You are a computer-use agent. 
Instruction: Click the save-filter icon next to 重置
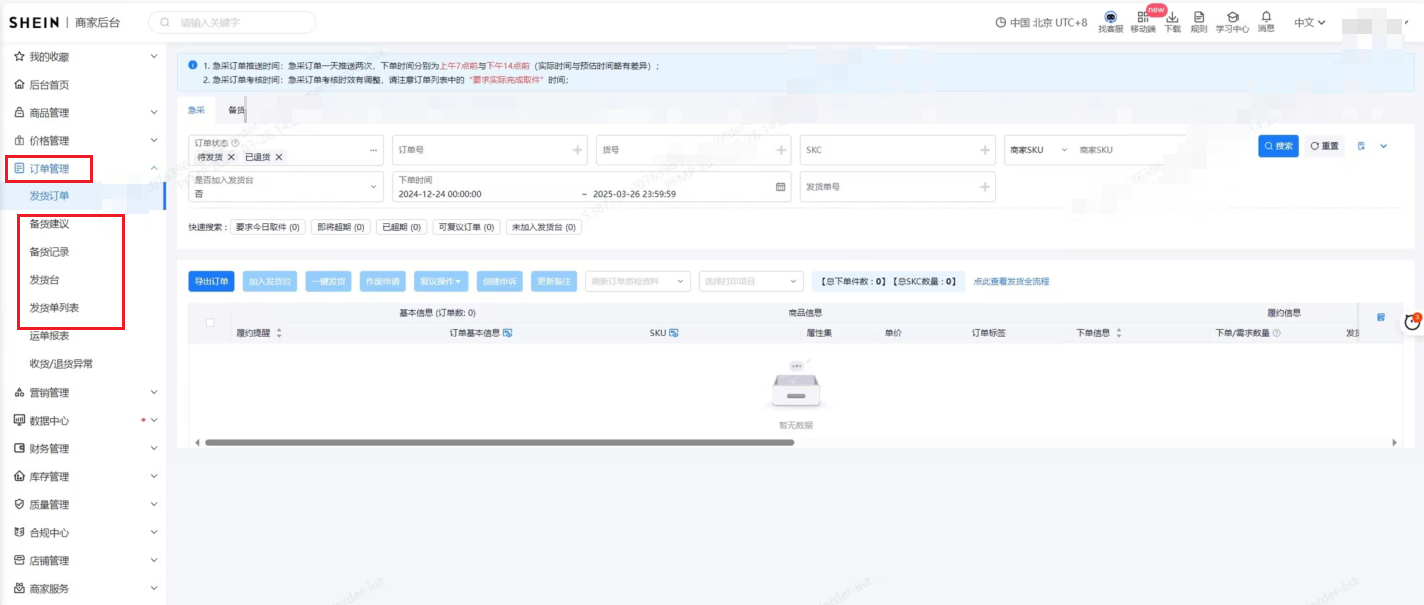pos(1361,146)
